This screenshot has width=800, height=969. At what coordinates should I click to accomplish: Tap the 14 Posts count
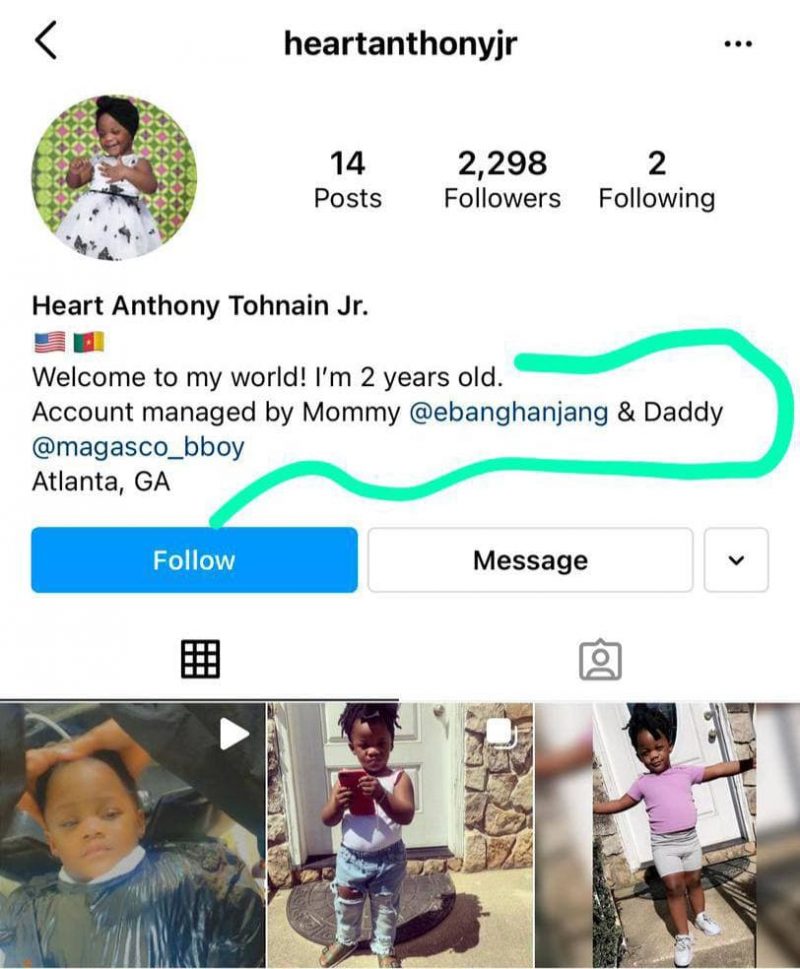click(x=347, y=180)
